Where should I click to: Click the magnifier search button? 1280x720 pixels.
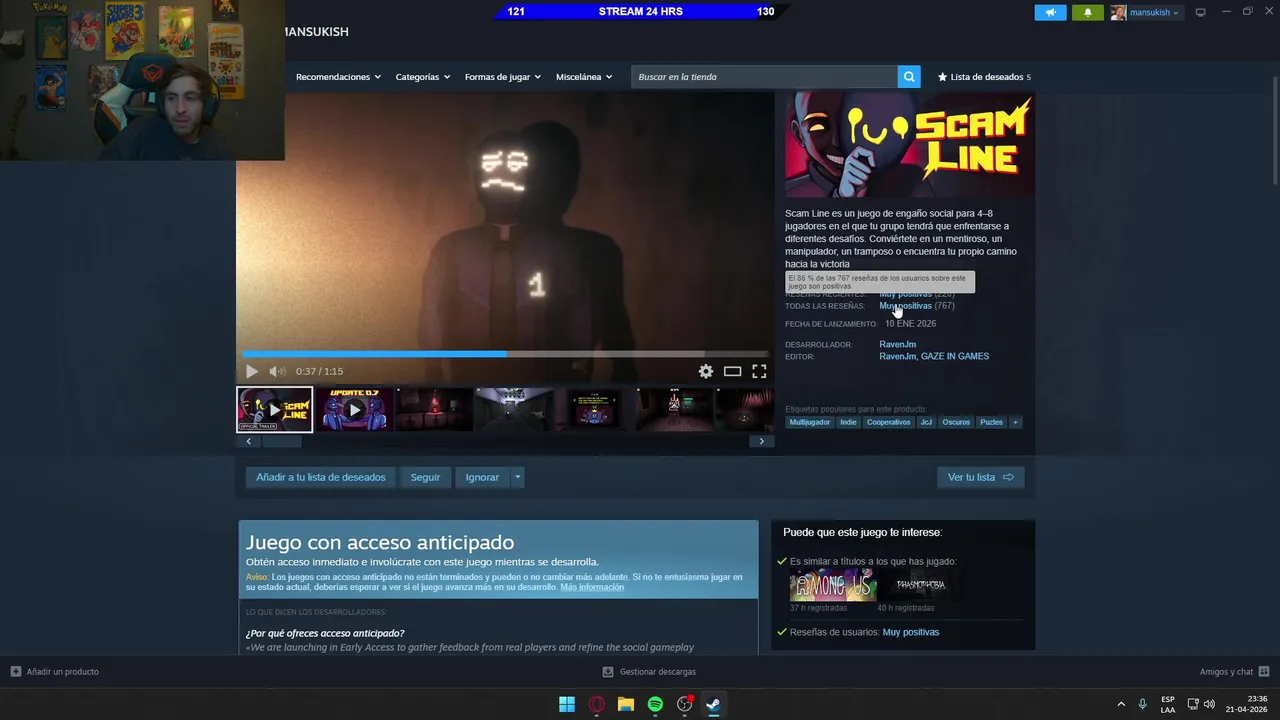coord(909,77)
